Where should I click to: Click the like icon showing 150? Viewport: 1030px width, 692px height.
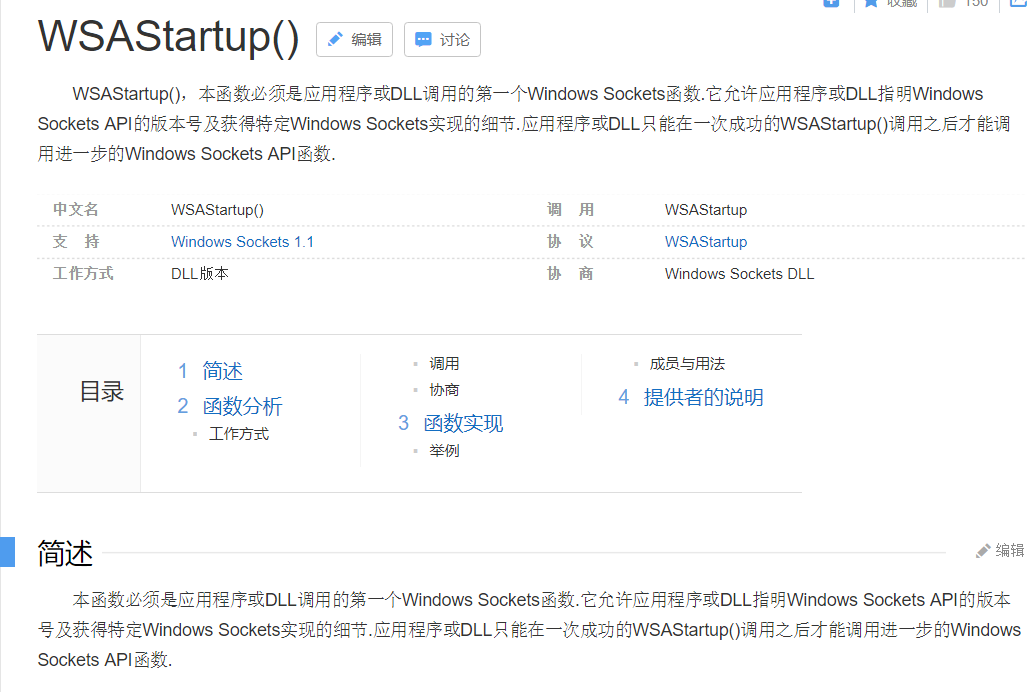[946, 4]
